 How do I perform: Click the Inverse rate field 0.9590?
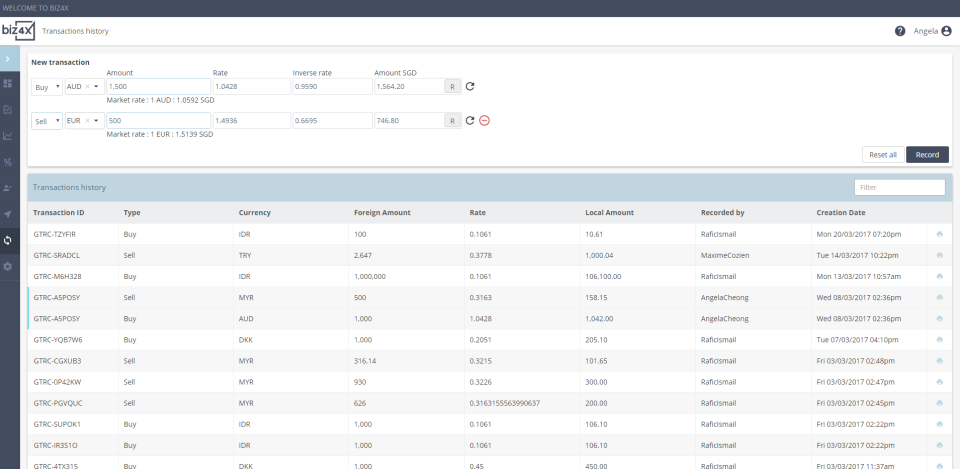[x=332, y=87]
